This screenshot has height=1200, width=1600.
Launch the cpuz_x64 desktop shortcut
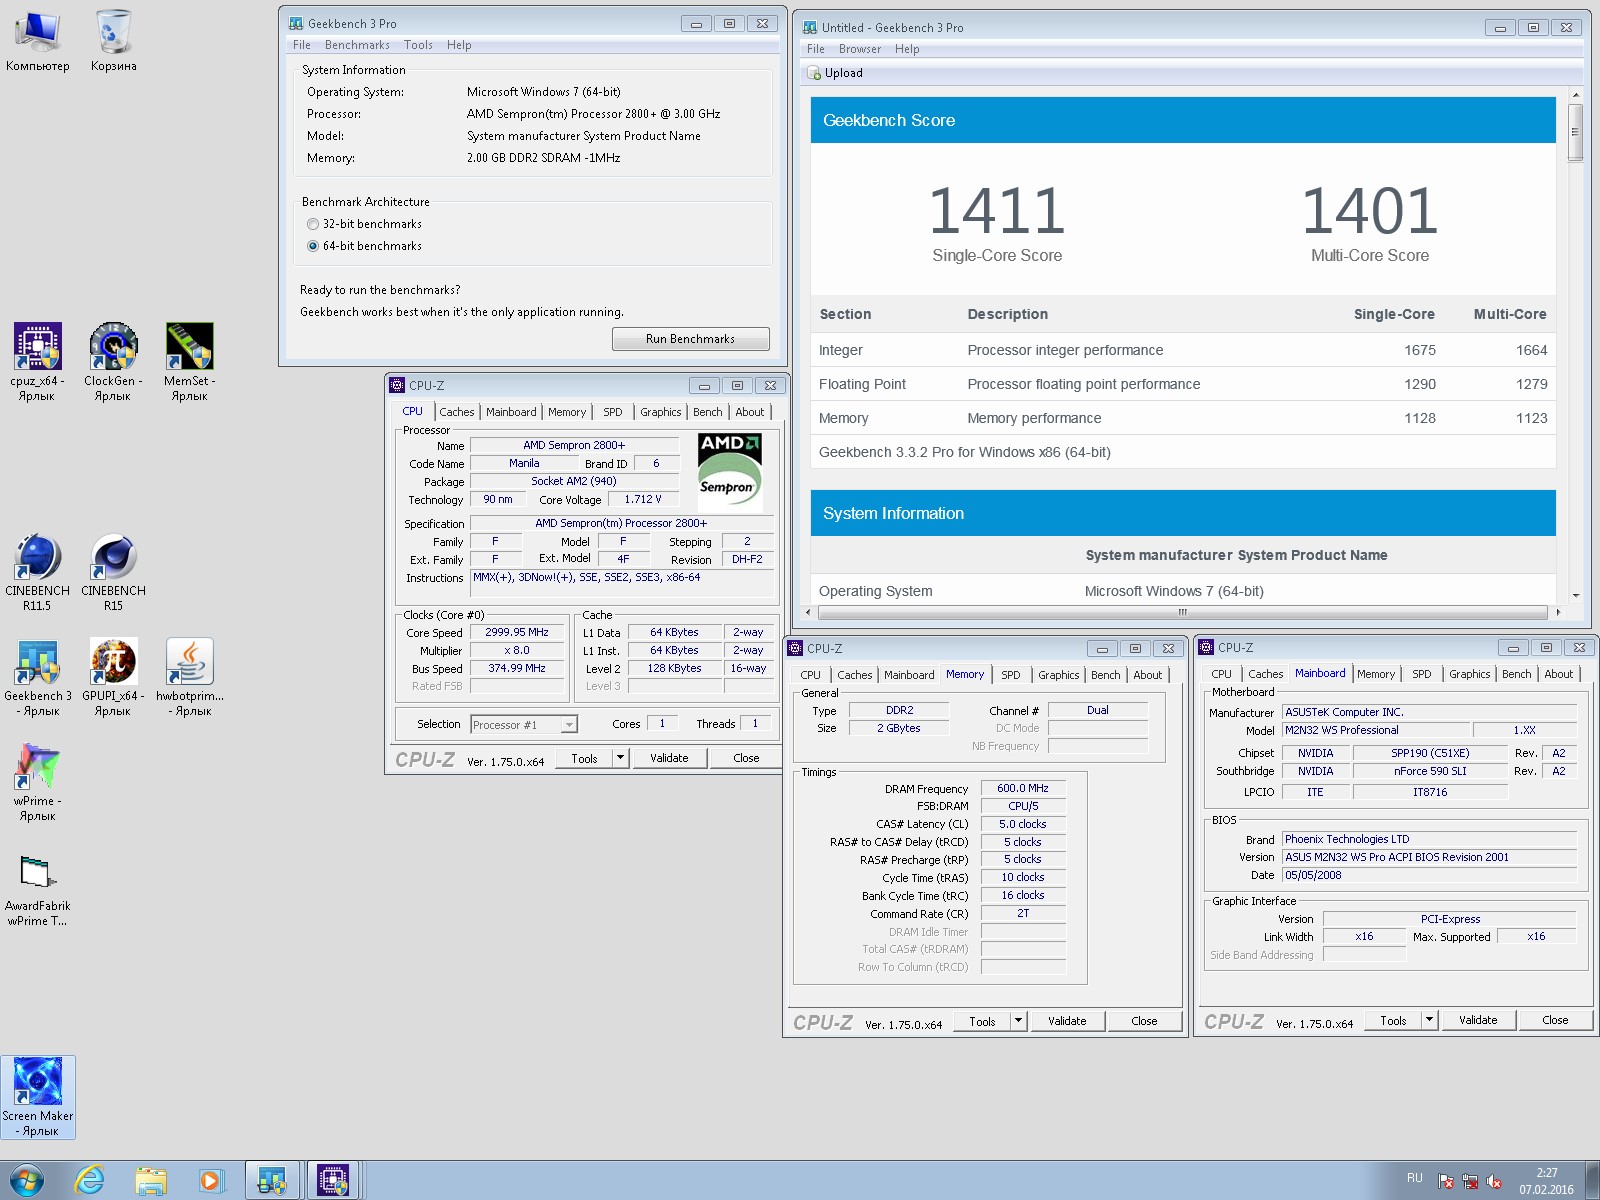click(37, 362)
